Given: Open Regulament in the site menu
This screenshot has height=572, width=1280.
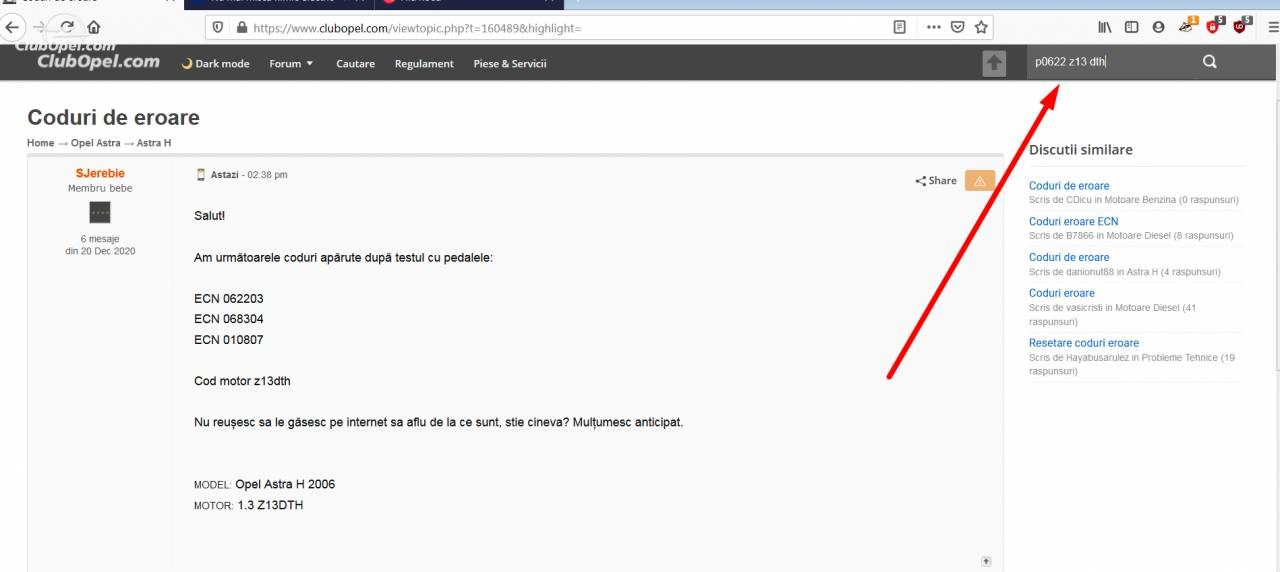Looking at the screenshot, I should coord(424,64).
